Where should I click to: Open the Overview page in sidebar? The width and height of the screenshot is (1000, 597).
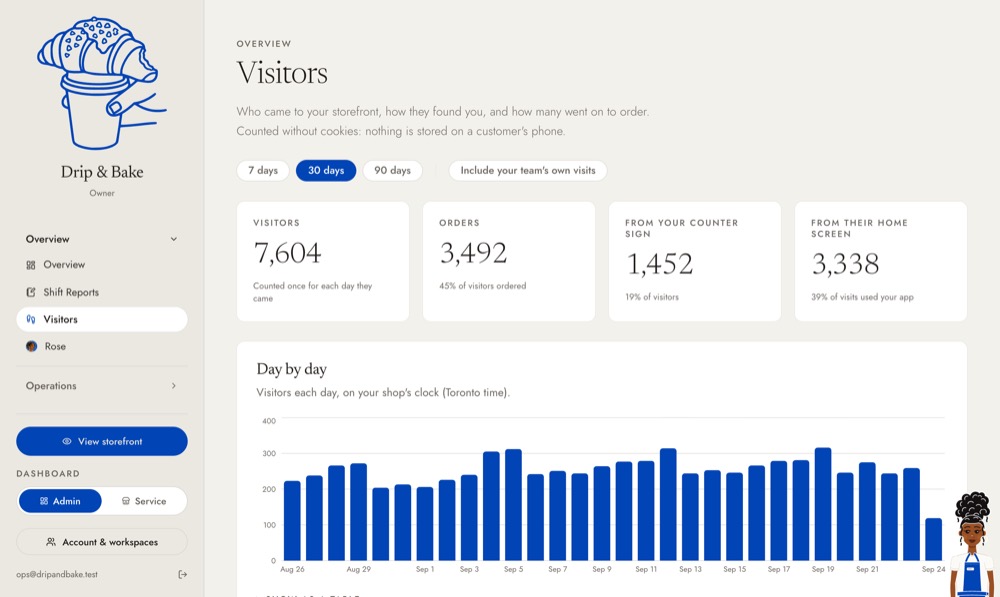102,265
